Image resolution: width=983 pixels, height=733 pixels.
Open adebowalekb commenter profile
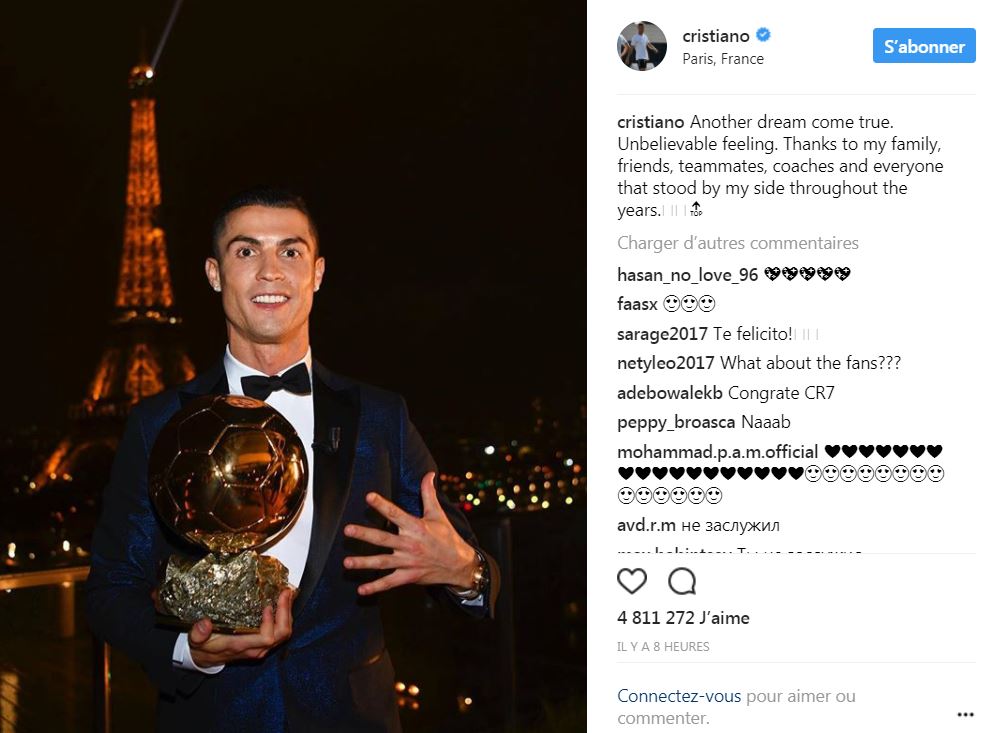point(670,393)
